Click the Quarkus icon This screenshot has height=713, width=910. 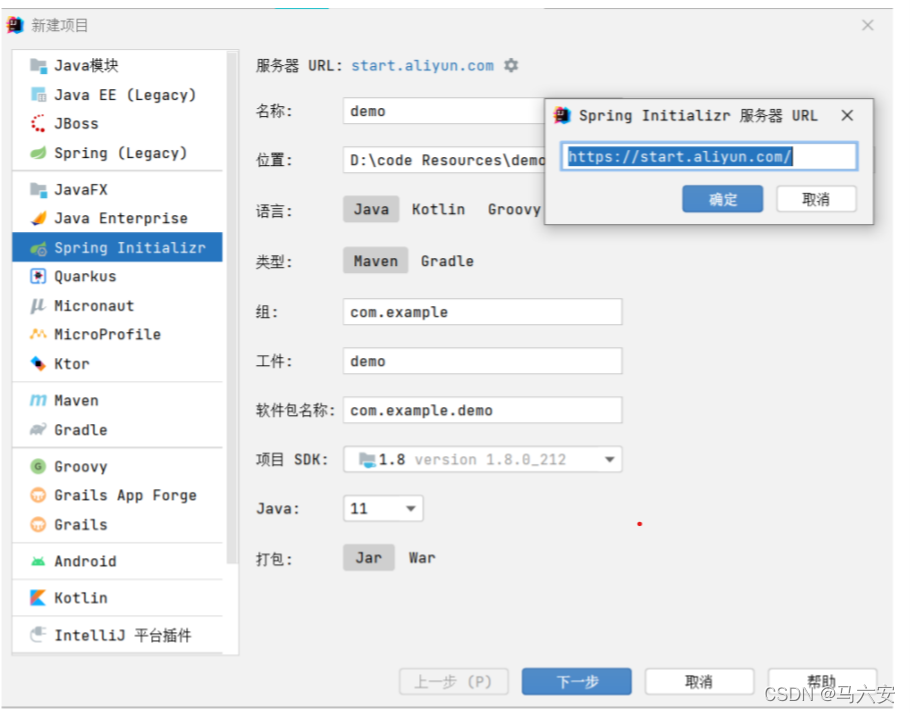[x=38, y=276]
